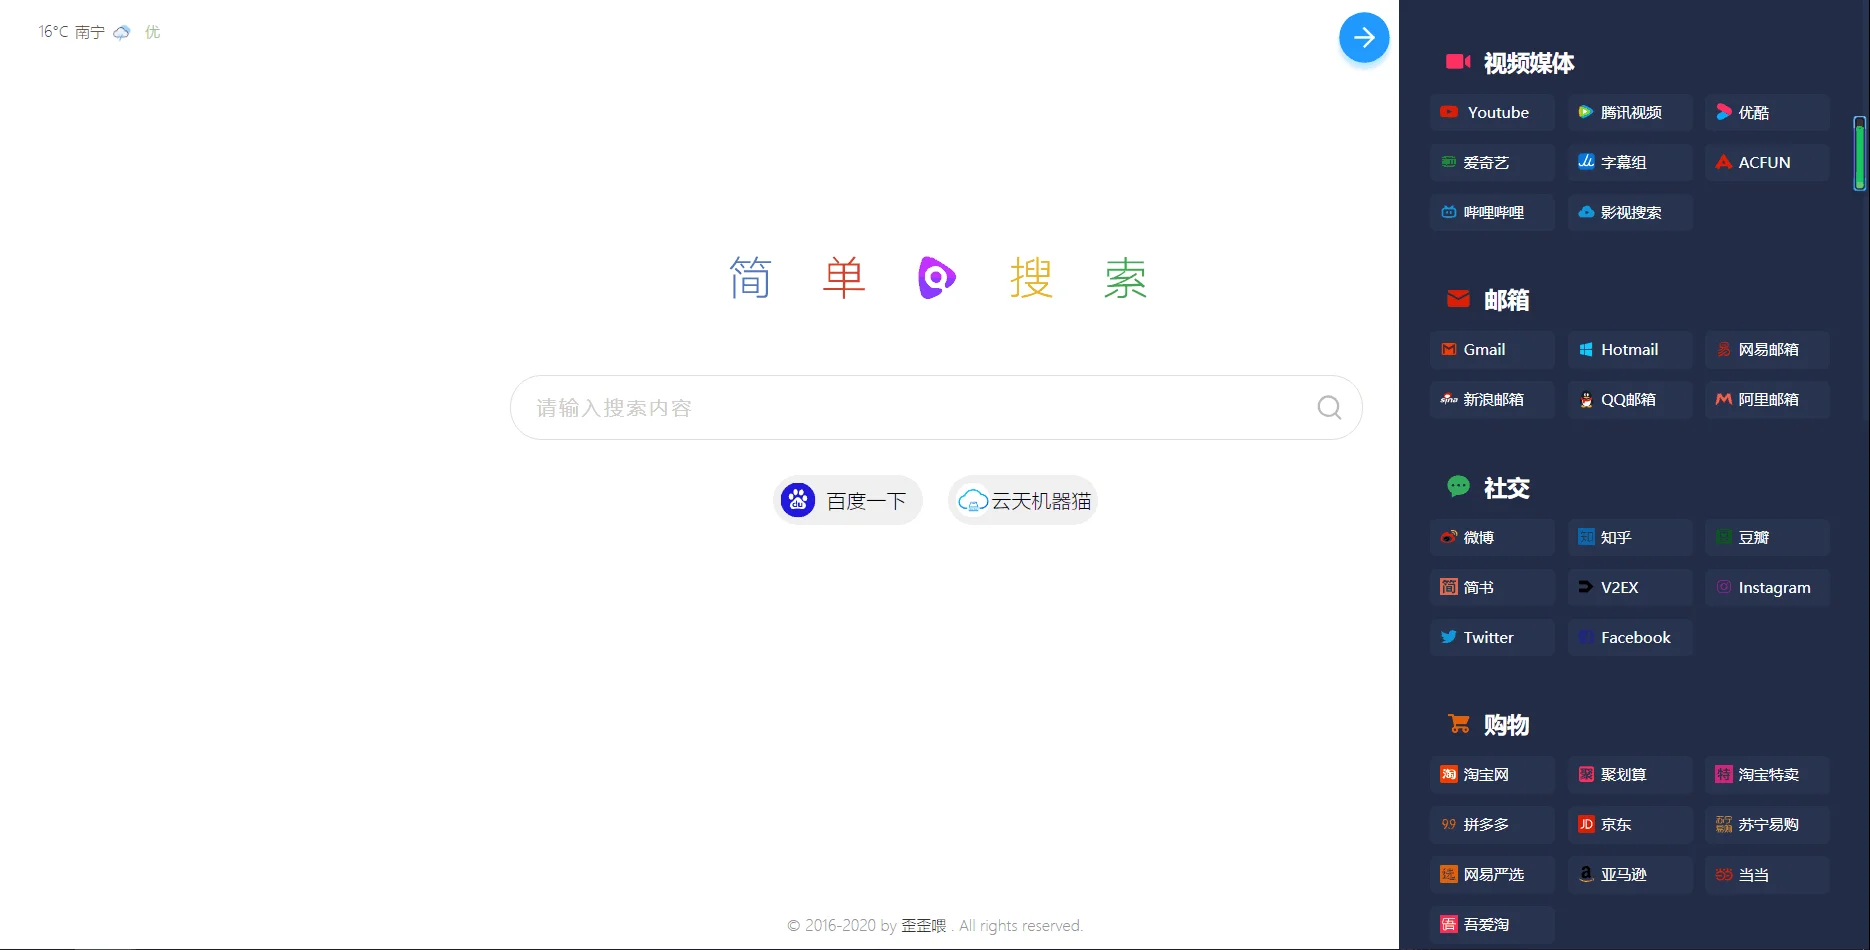Open 网易严选 shopping link
This screenshot has width=1870, height=950.
point(1492,875)
